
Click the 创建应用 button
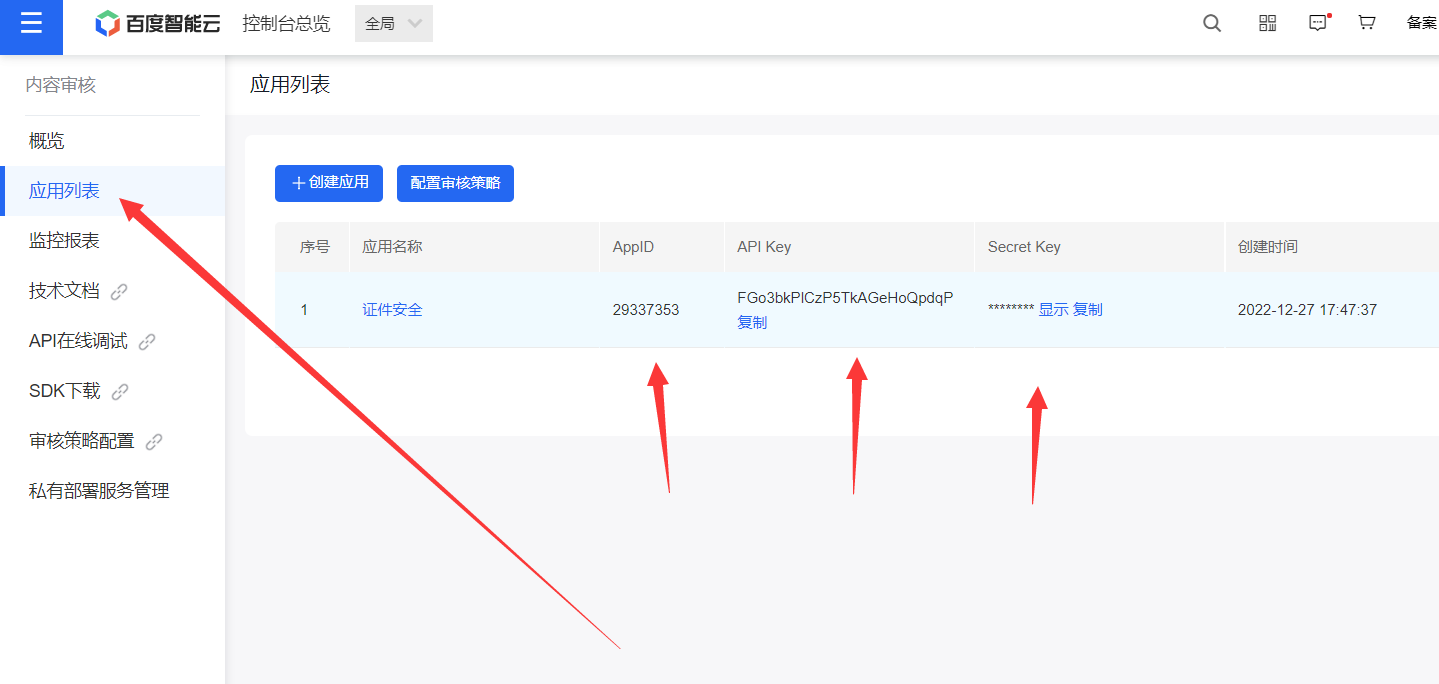point(329,183)
